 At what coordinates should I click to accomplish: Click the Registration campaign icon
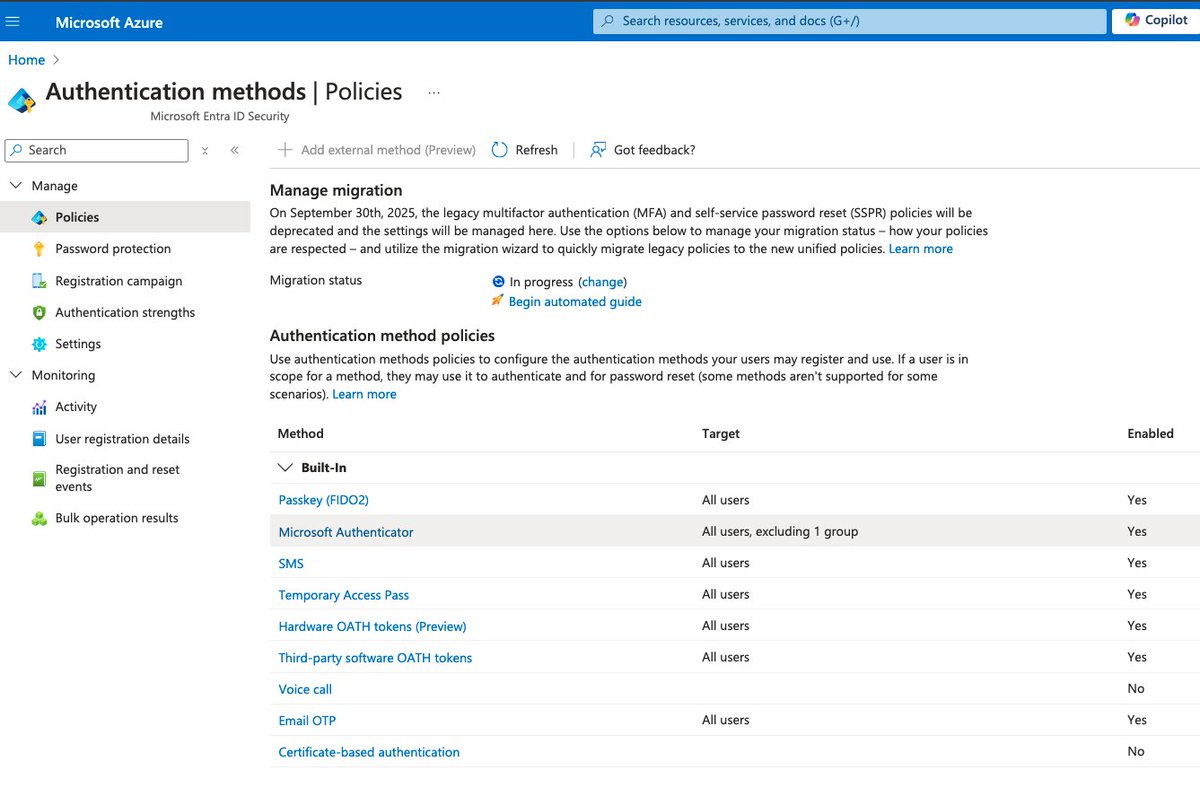point(39,281)
